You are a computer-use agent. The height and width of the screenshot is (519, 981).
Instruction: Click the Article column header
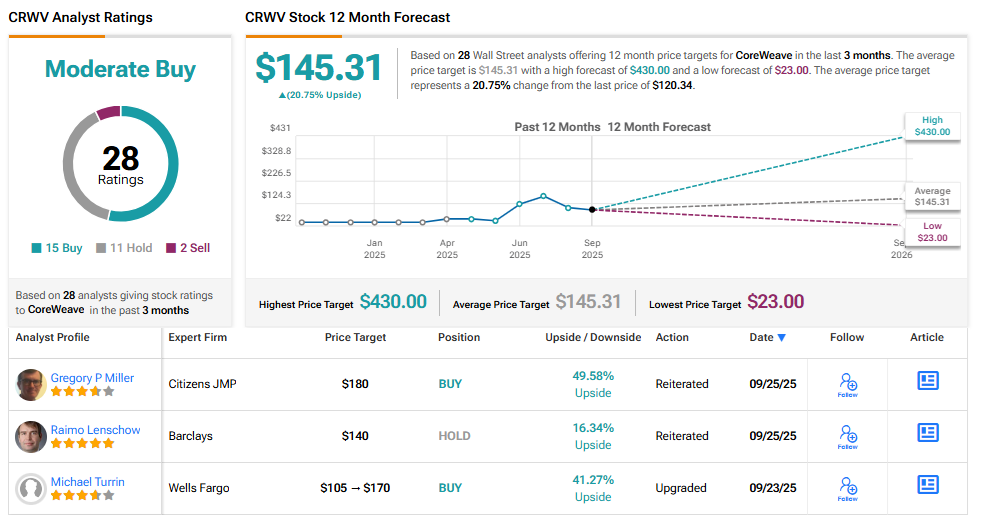(x=927, y=337)
